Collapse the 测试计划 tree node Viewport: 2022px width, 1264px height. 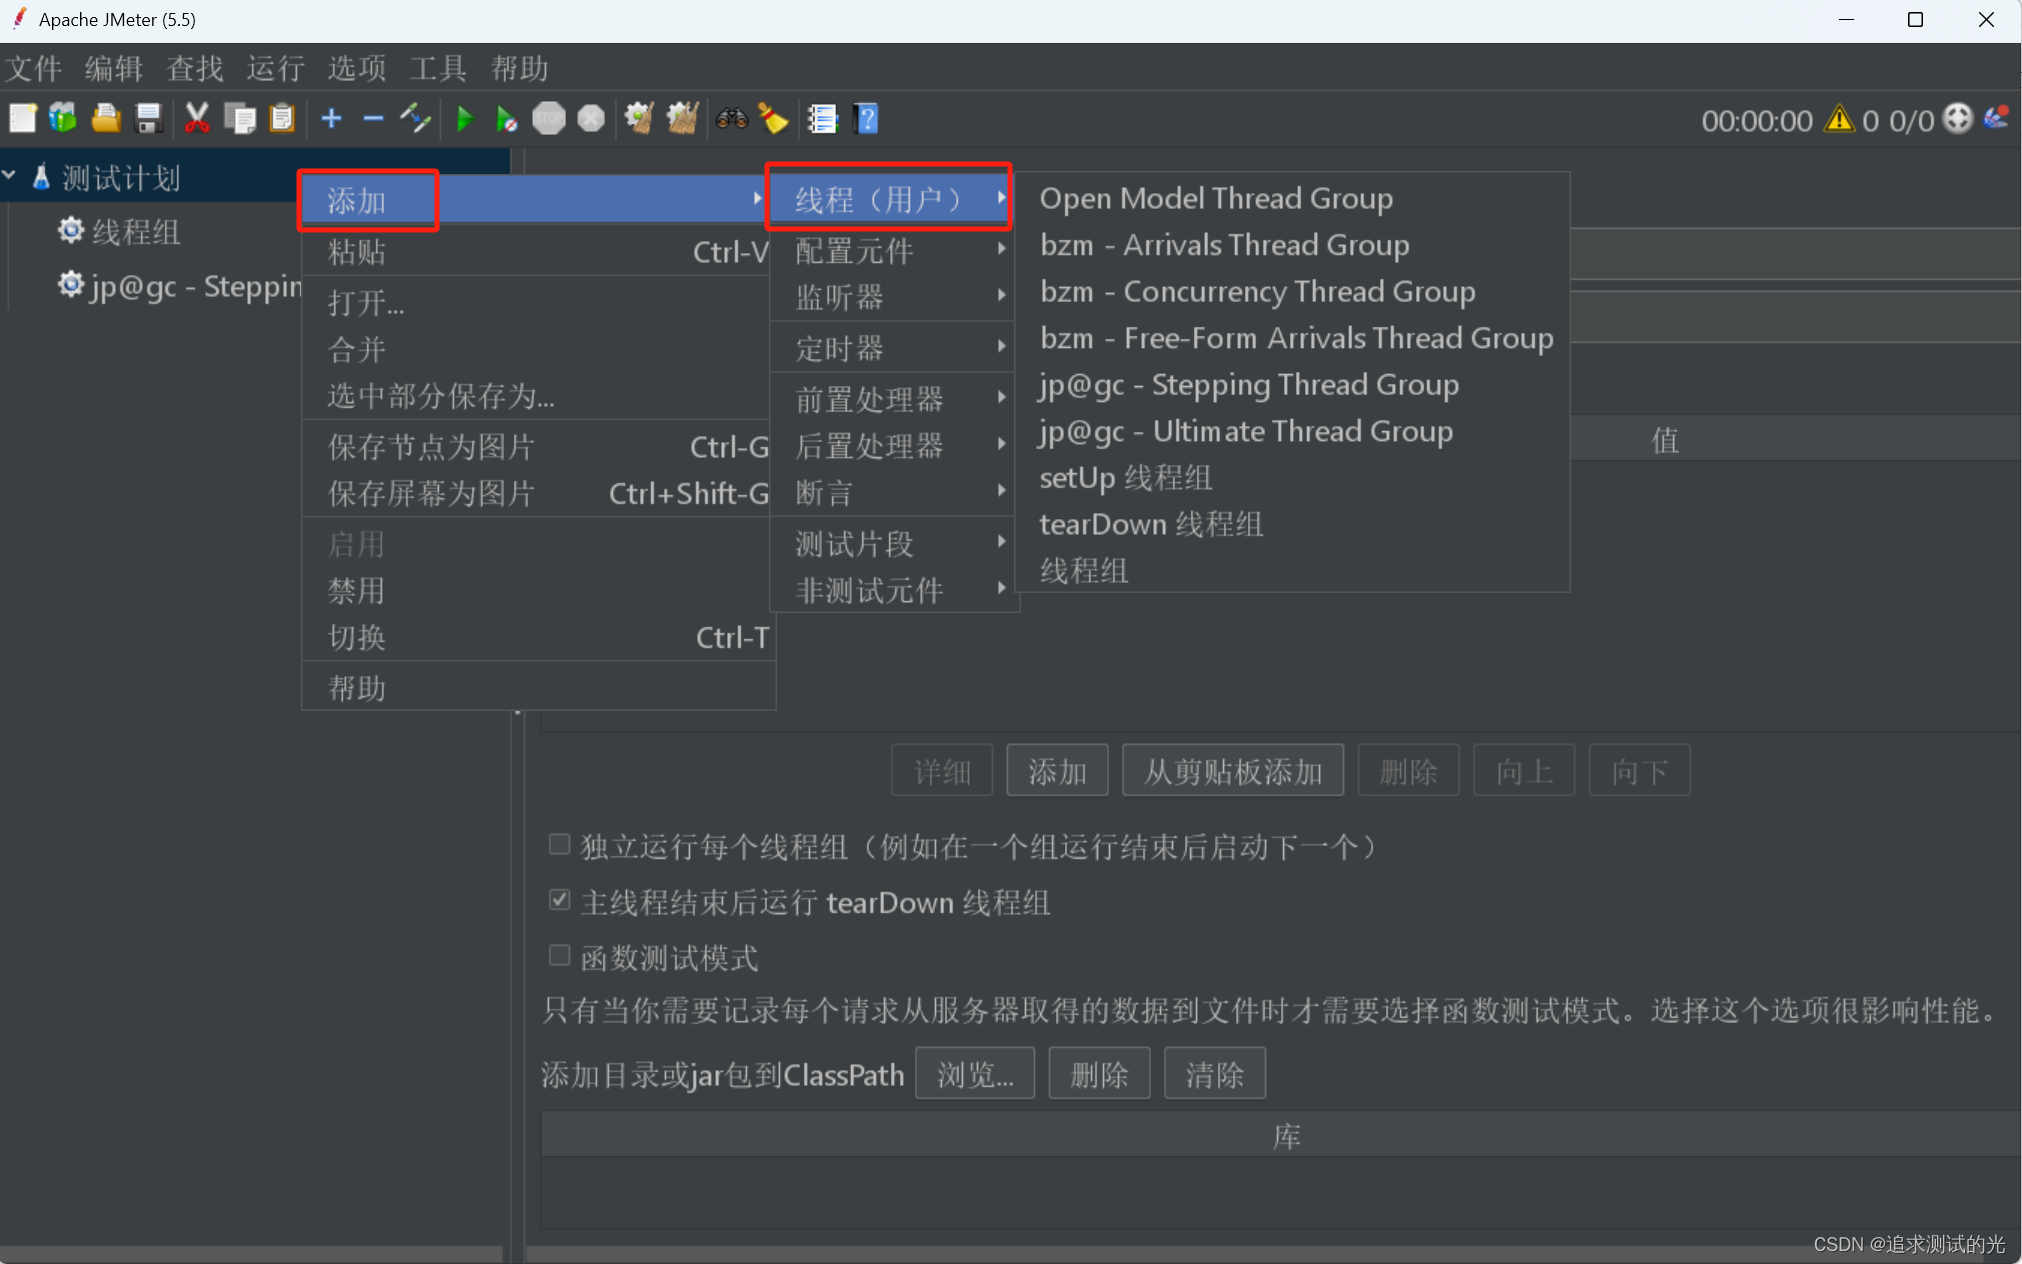click(9, 176)
